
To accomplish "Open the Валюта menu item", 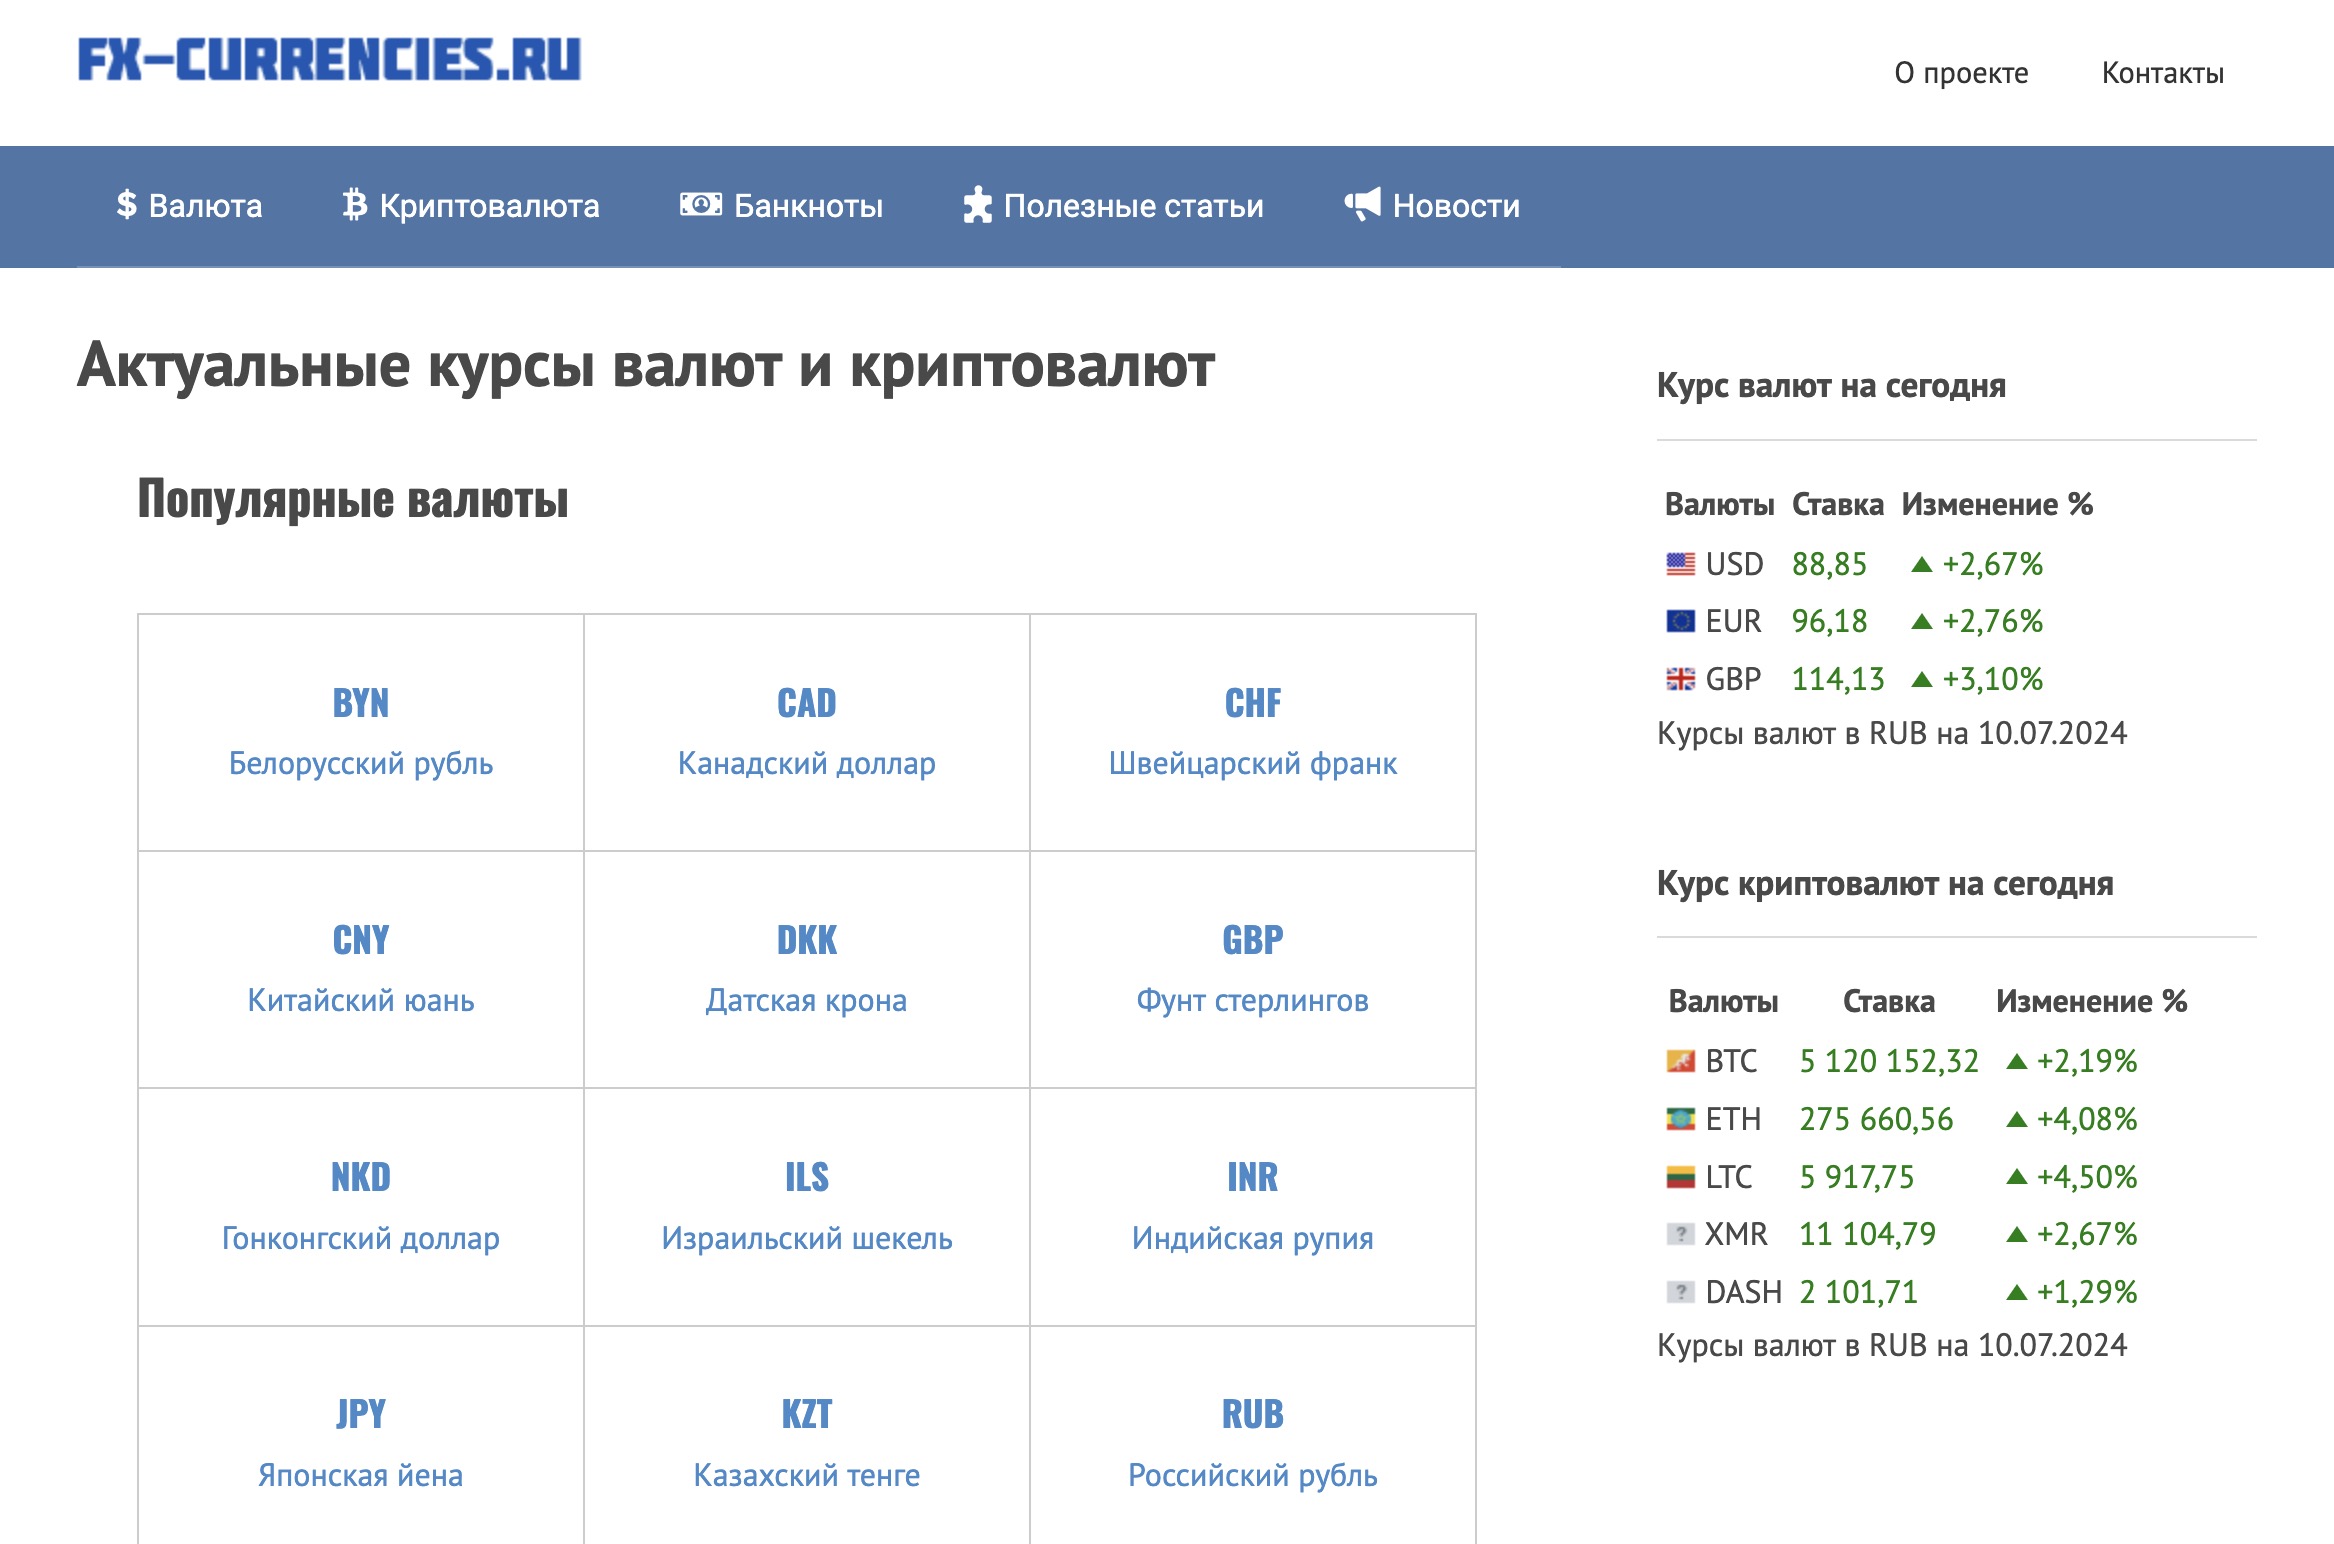I will (x=189, y=206).
